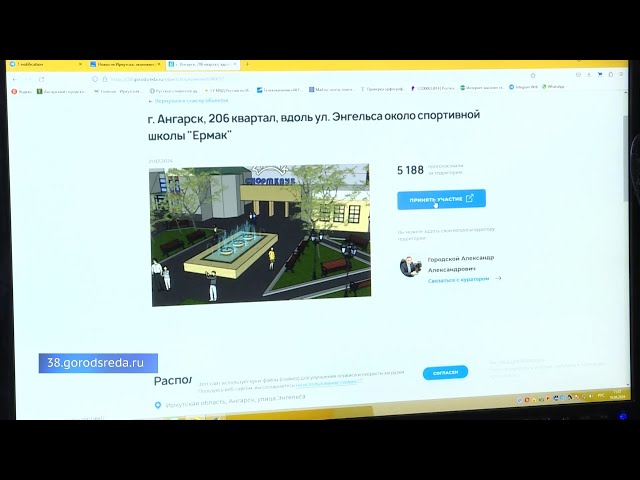Viewport: 640px width, 480px height.
Task: Click the taskbar clock and date
Action: tap(617, 394)
